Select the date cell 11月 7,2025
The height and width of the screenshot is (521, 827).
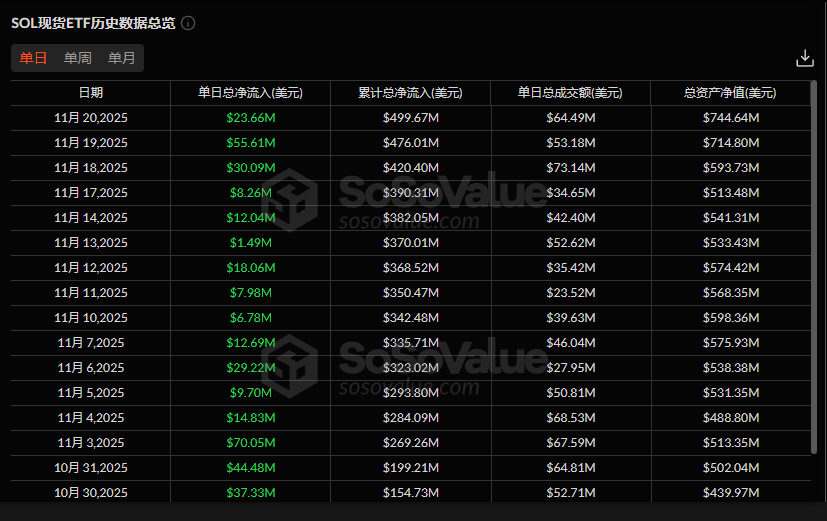pyautogui.click(x=91, y=343)
